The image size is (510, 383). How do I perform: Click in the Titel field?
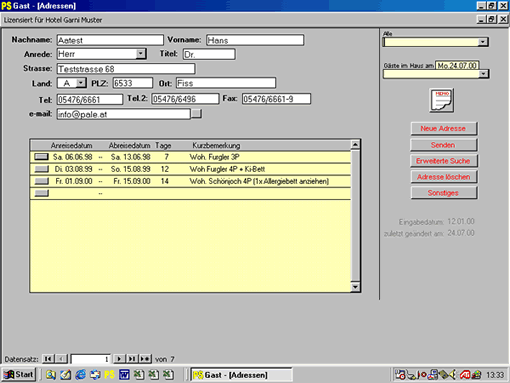pyautogui.click(x=209, y=54)
